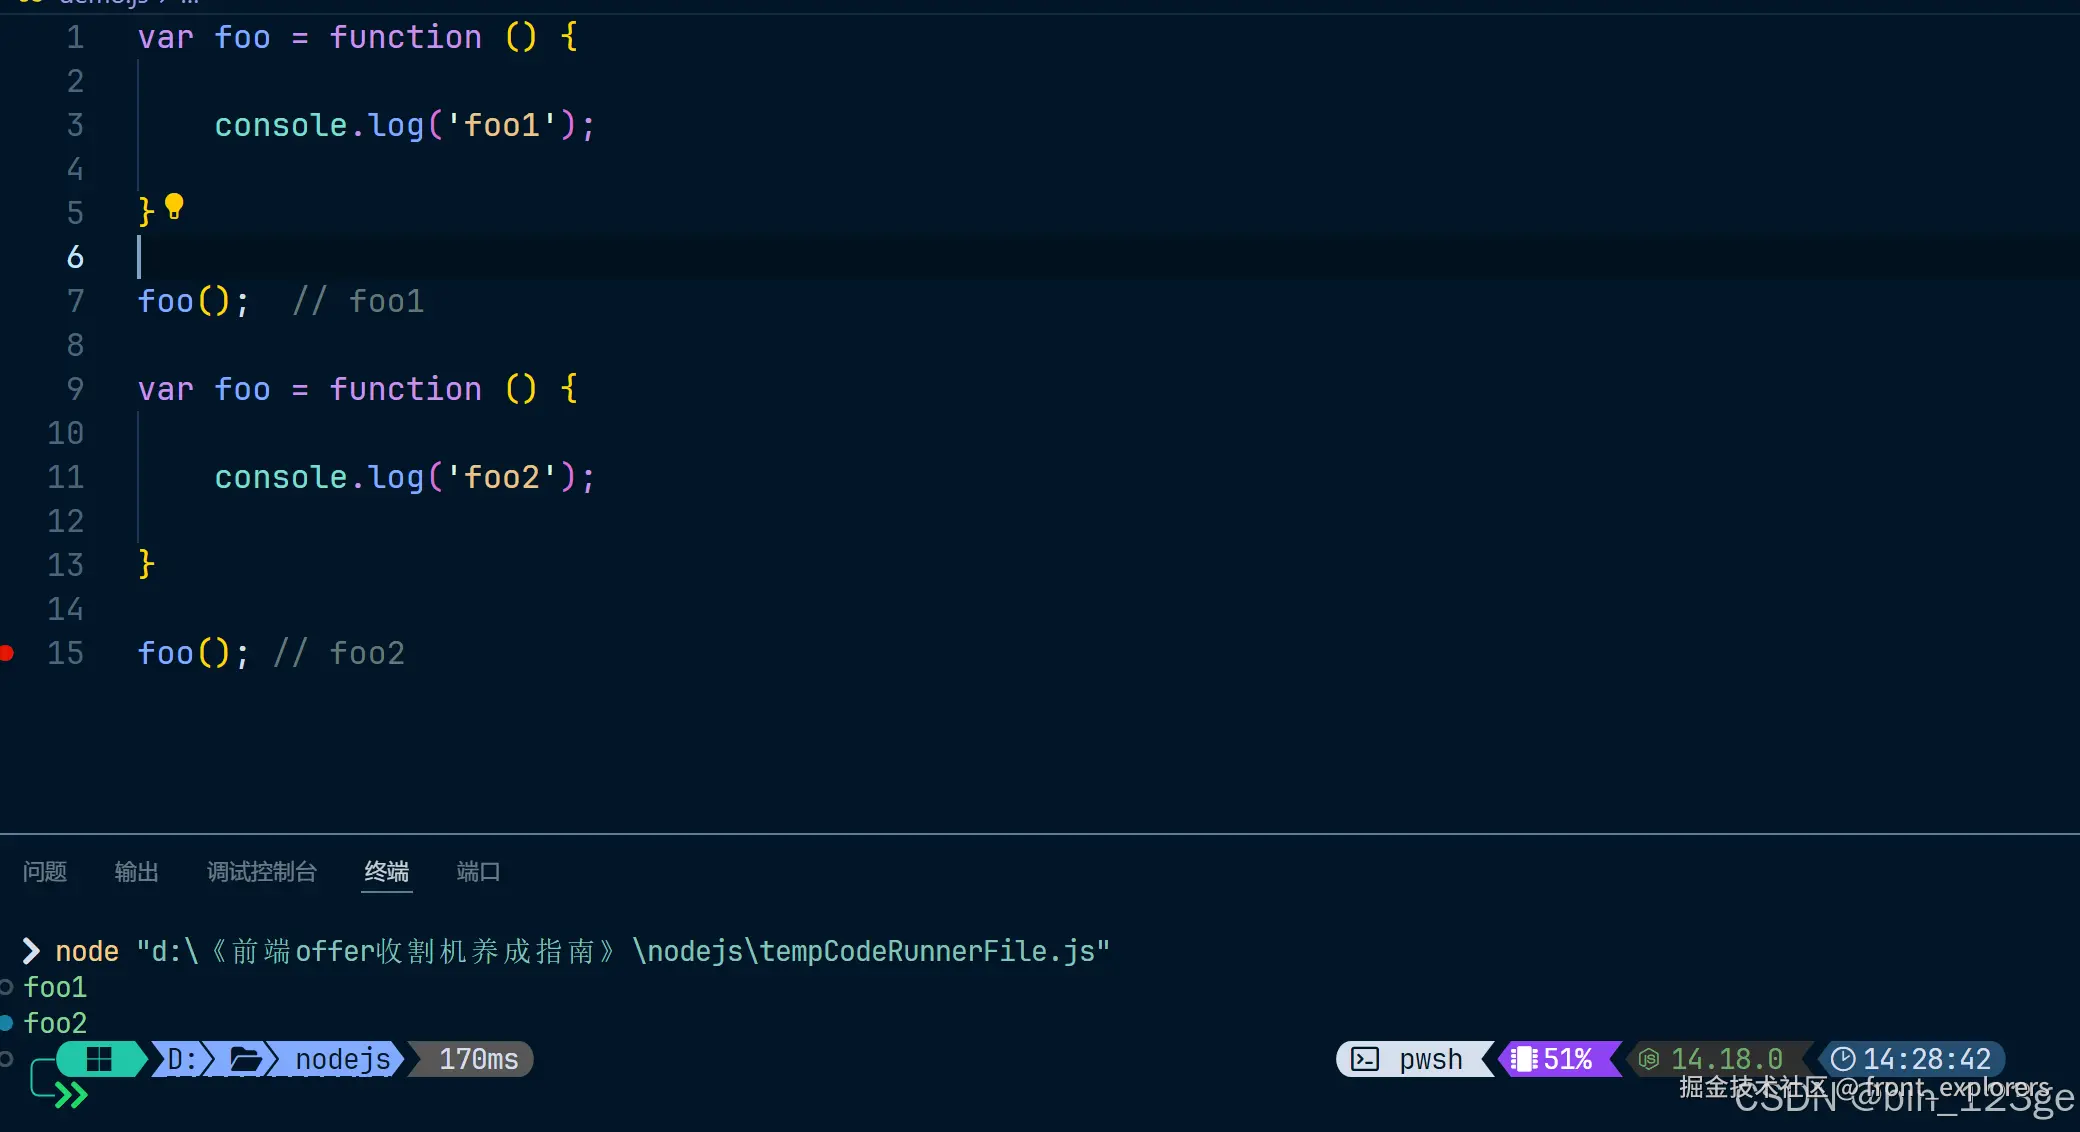The width and height of the screenshot is (2080, 1132).
Task: Click the 输出 tab label
Action: (x=137, y=872)
